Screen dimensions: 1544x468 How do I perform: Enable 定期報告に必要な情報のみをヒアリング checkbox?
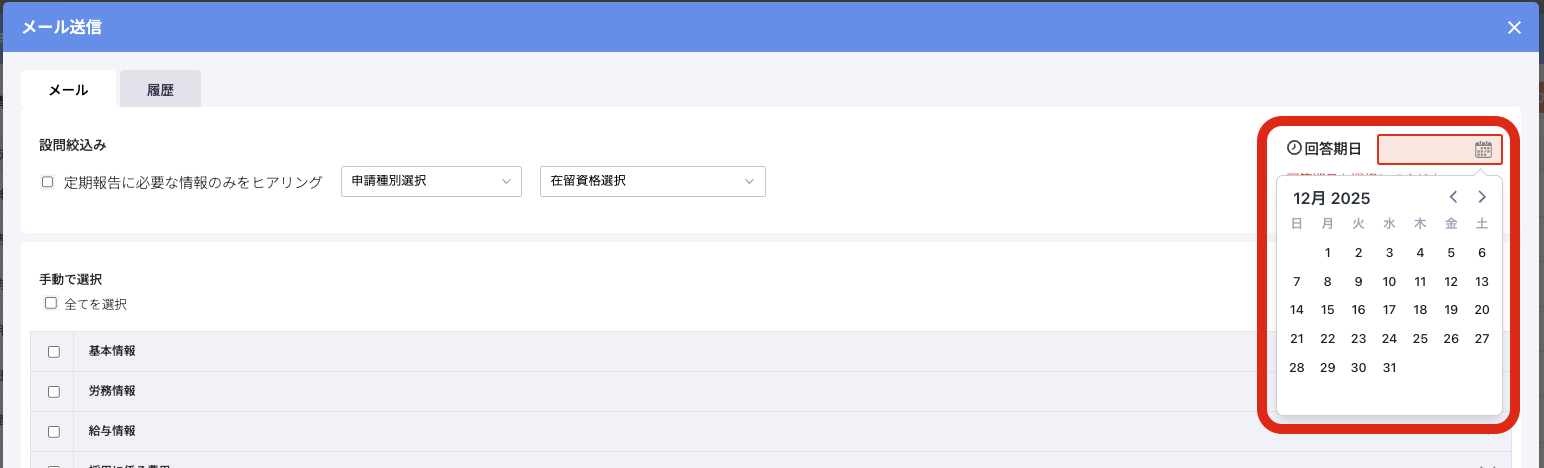(47, 182)
